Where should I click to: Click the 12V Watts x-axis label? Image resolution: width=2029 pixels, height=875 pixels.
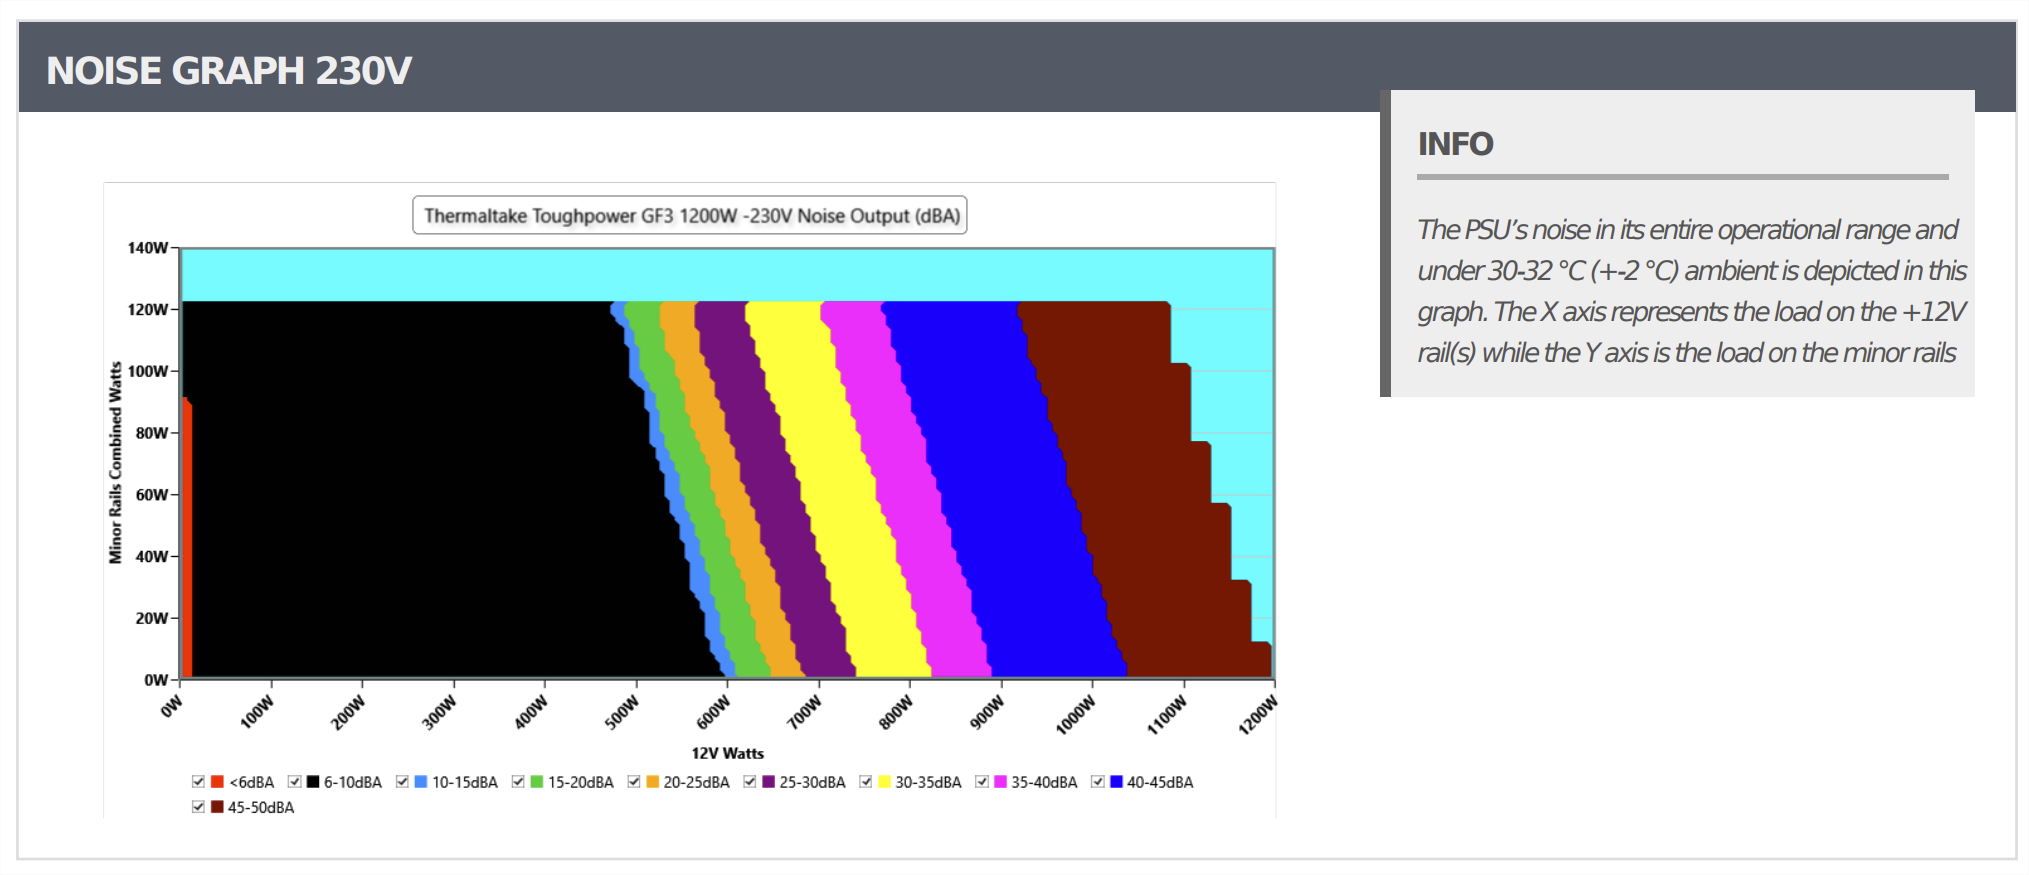click(727, 753)
